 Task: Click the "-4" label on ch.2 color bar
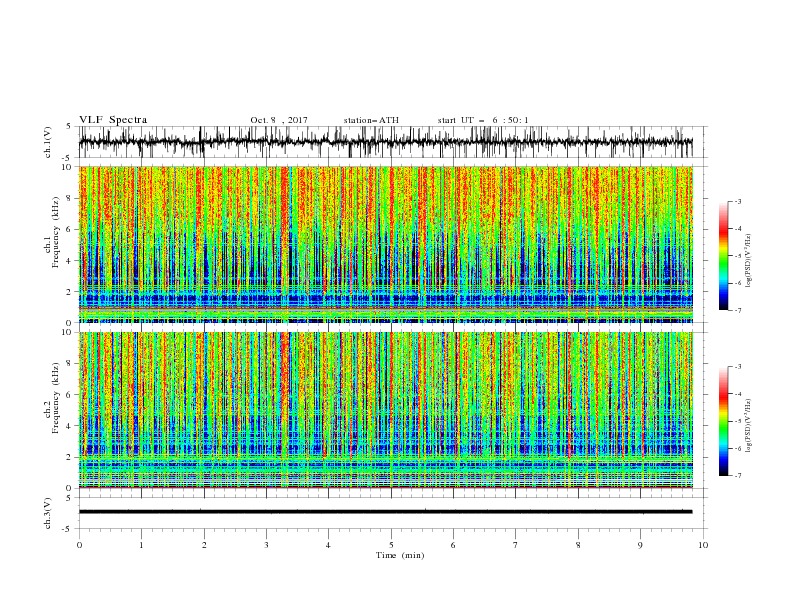(737, 394)
